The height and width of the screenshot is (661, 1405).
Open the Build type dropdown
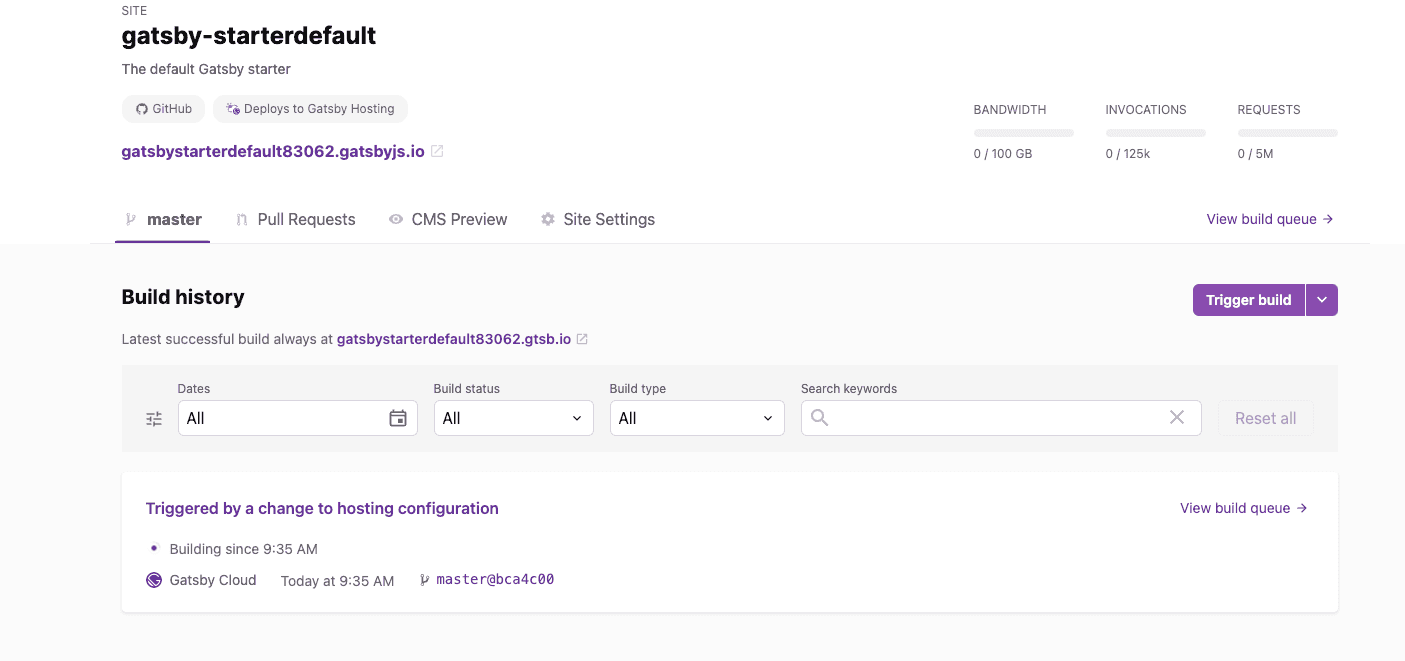pos(697,418)
